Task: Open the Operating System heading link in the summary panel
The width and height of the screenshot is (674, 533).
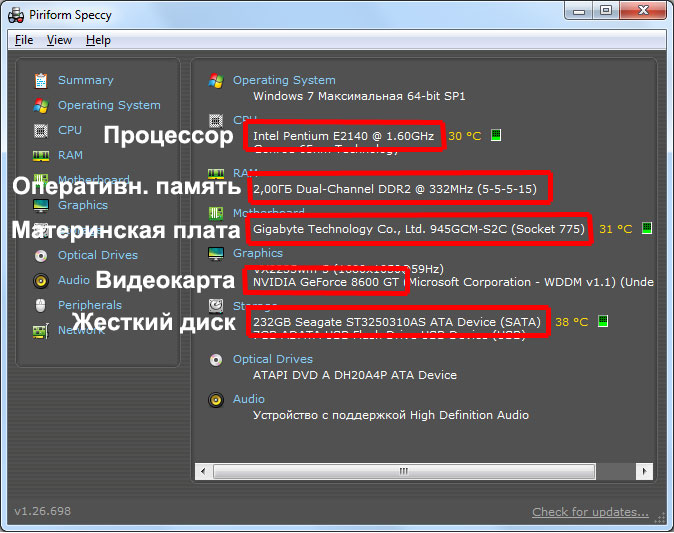Action: pos(284,80)
